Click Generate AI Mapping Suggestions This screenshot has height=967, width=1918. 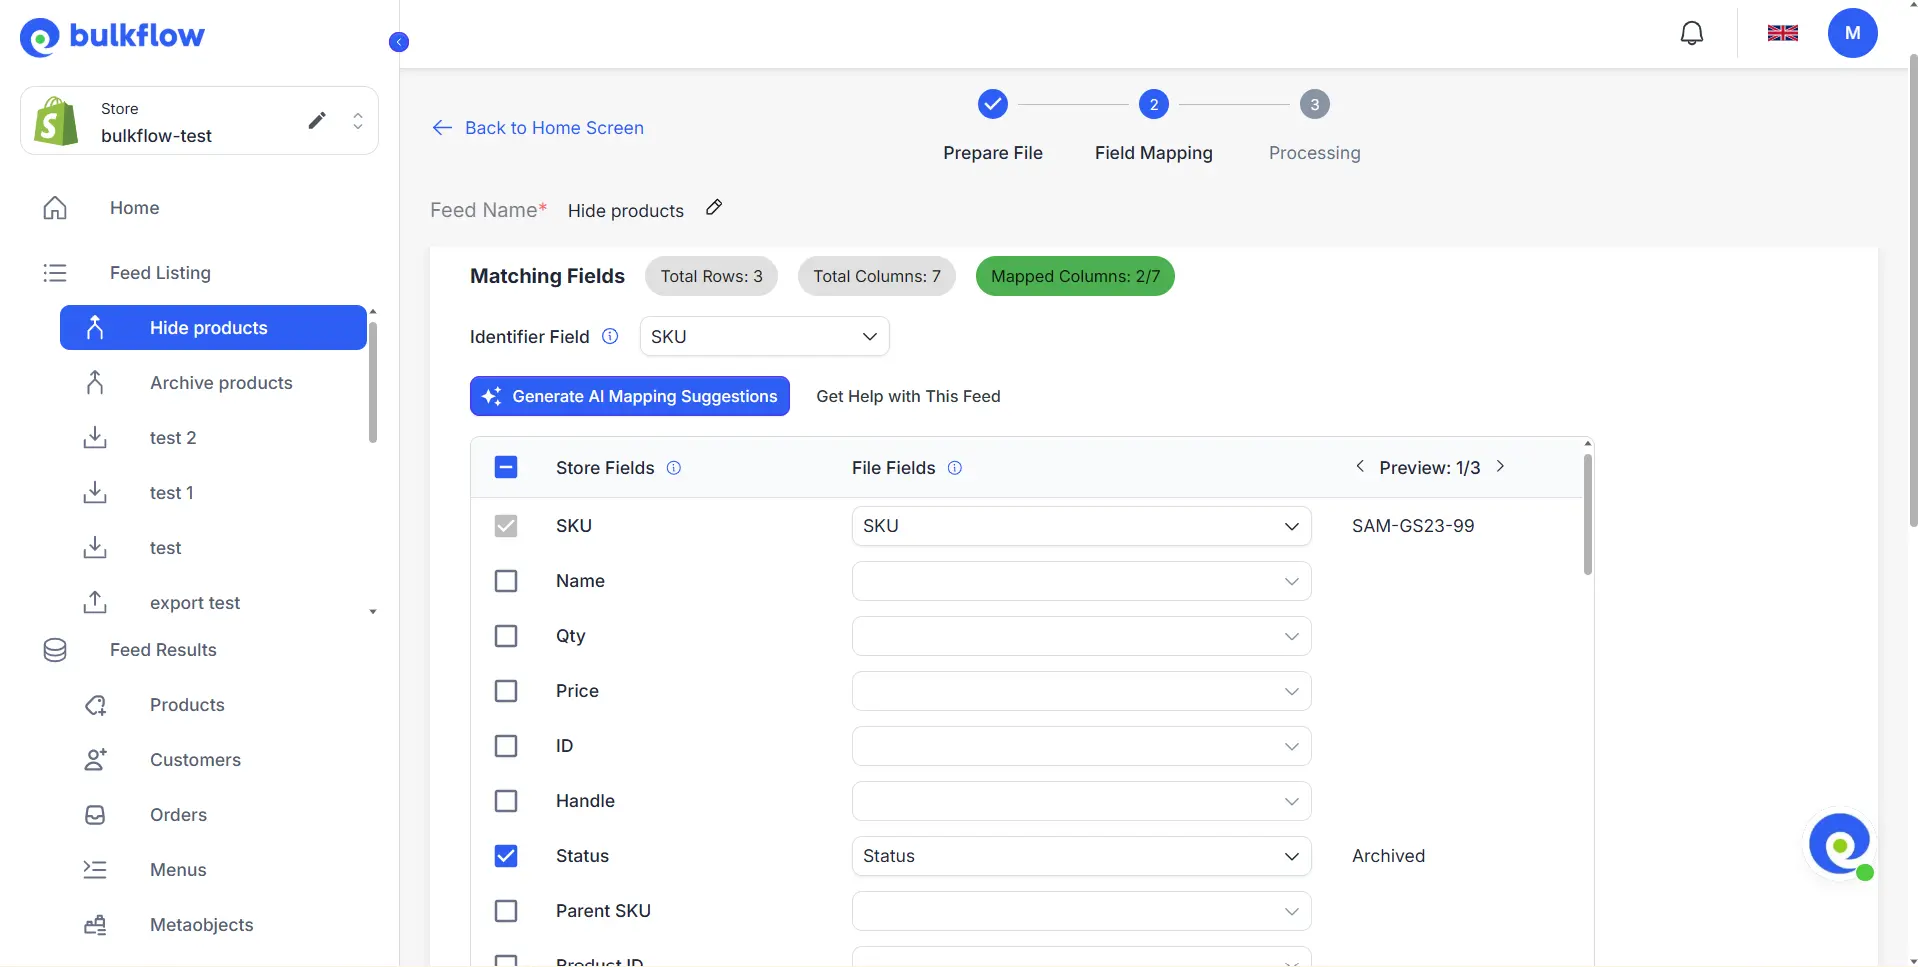(x=629, y=396)
